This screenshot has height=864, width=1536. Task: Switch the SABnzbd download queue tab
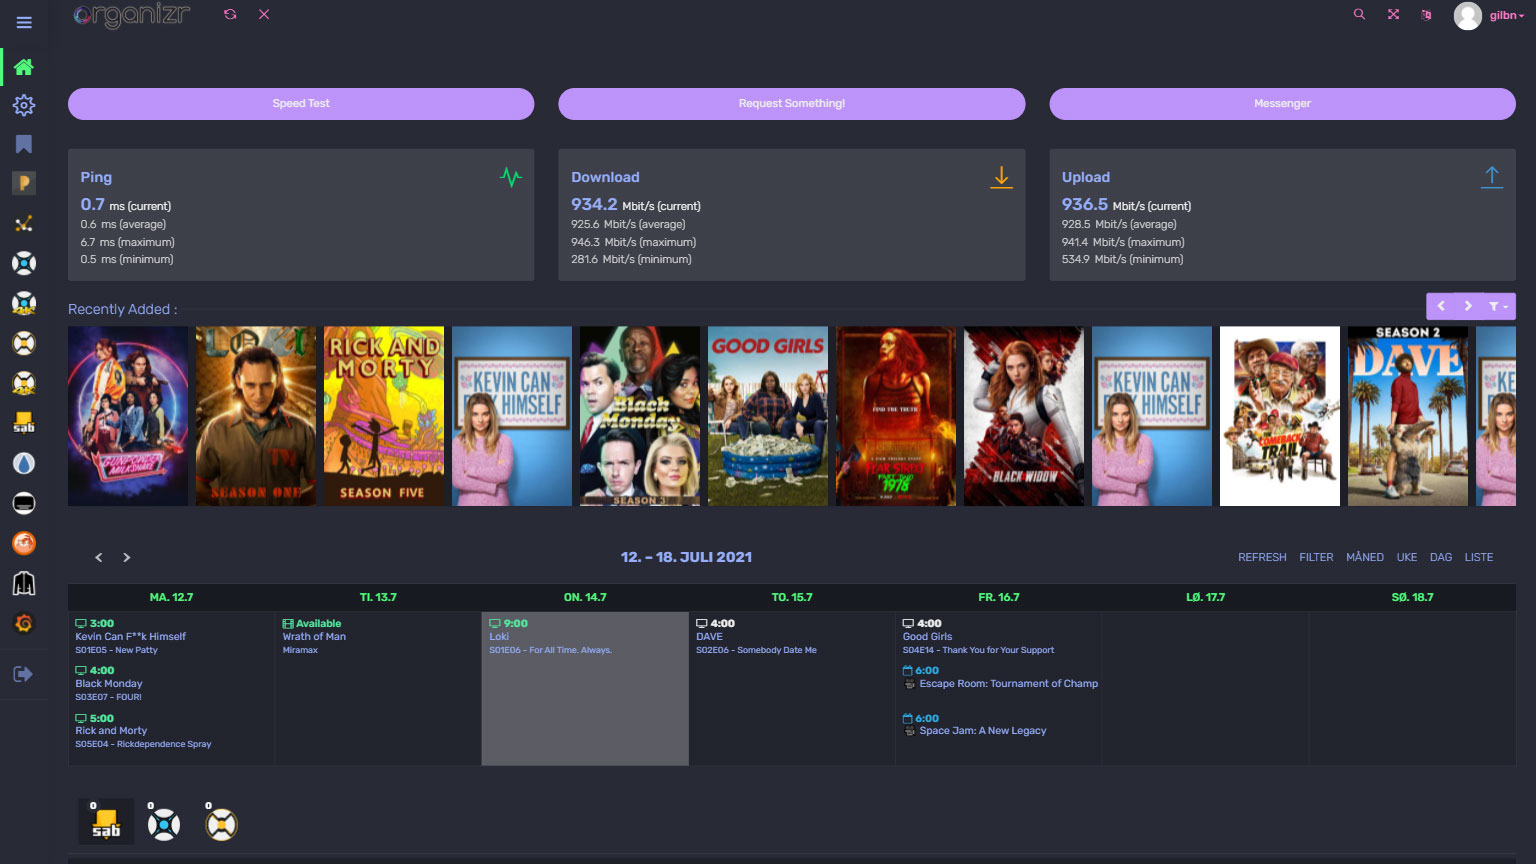(106, 824)
